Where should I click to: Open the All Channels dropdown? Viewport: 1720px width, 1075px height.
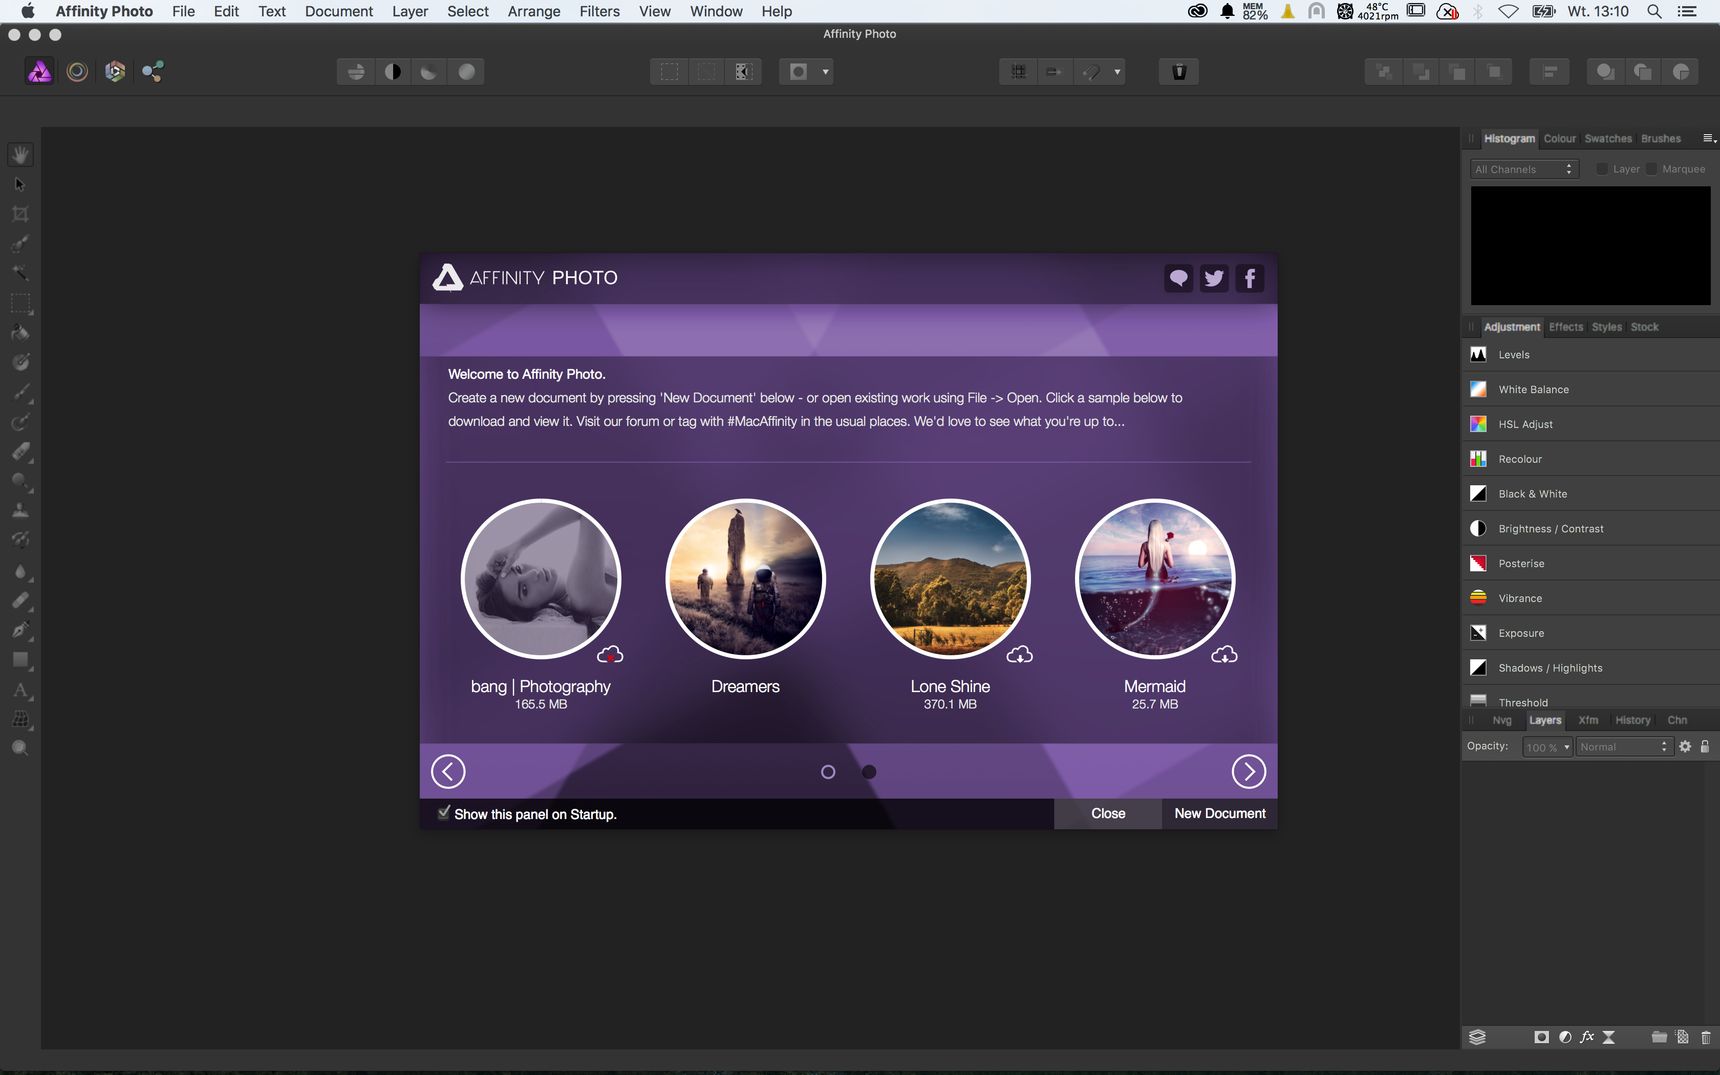coord(1524,169)
